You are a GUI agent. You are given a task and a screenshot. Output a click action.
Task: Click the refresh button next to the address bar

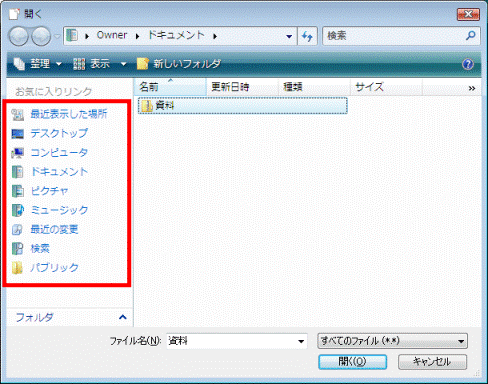click(307, 36)
